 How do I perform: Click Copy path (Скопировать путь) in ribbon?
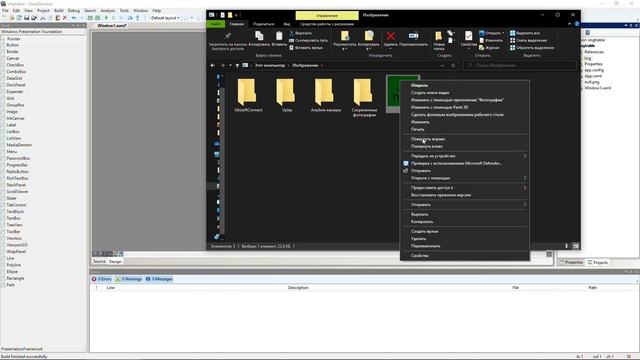308,40
